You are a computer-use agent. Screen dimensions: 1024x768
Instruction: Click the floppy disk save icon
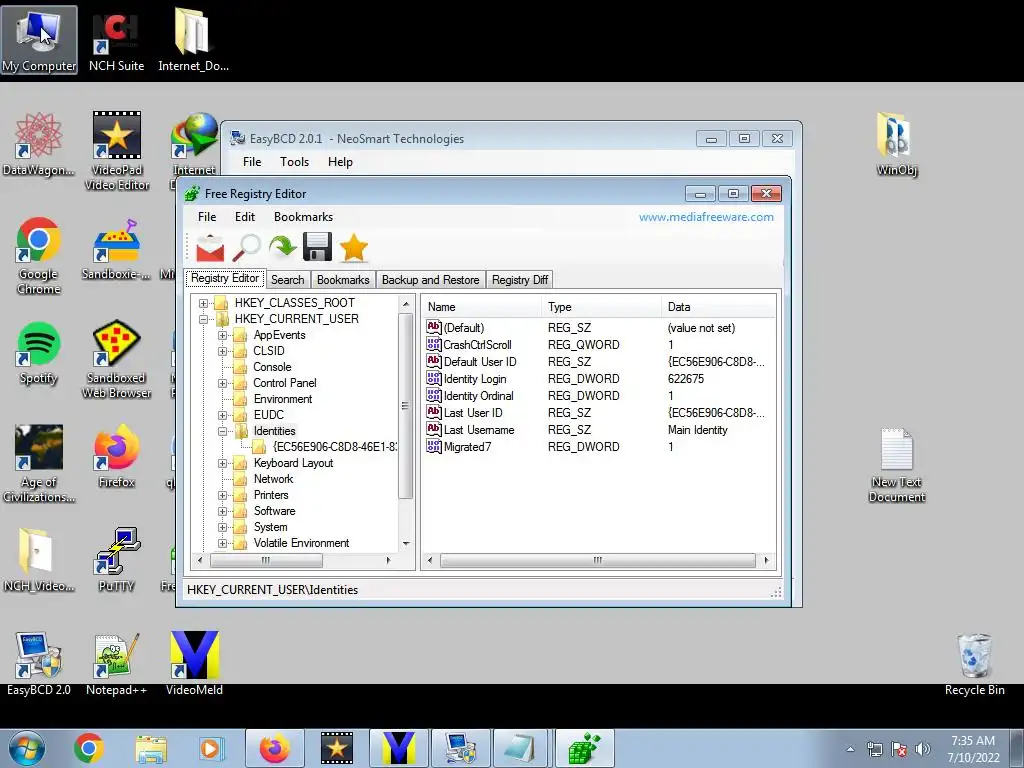pyautogui.click(x=317, y=248)
